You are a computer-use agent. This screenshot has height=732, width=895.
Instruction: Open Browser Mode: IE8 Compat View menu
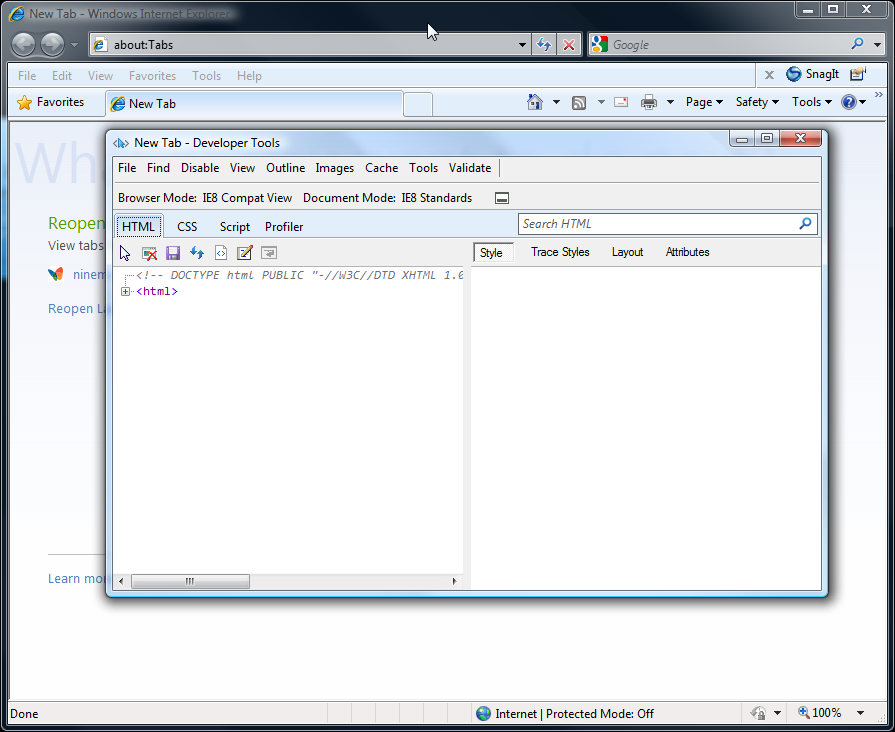coord(205,198)
